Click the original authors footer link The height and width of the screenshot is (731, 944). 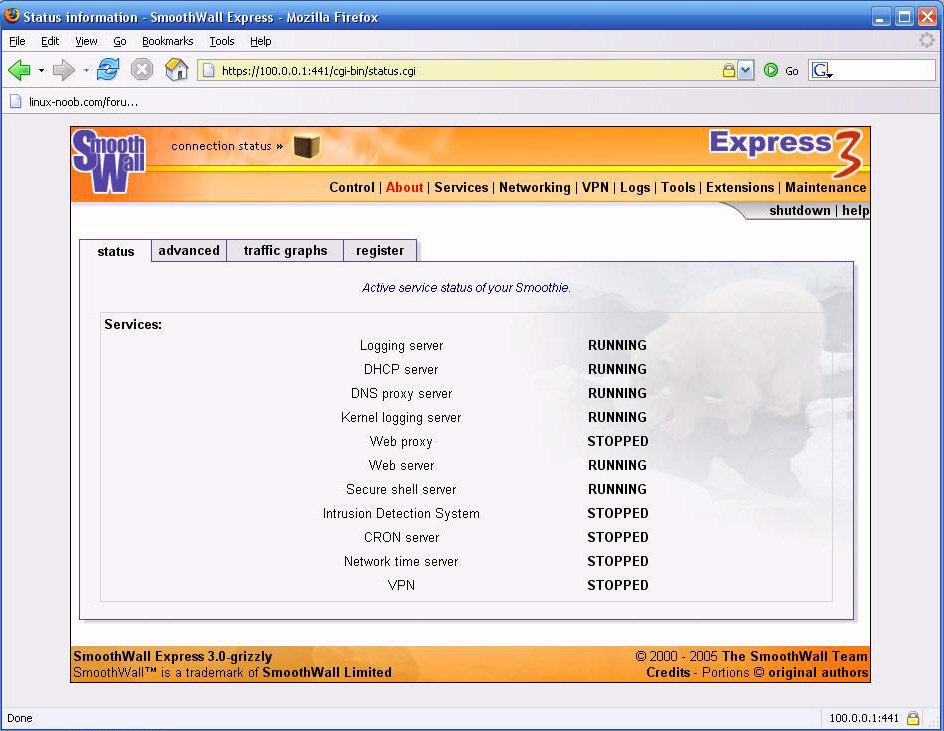click(818, 673)
